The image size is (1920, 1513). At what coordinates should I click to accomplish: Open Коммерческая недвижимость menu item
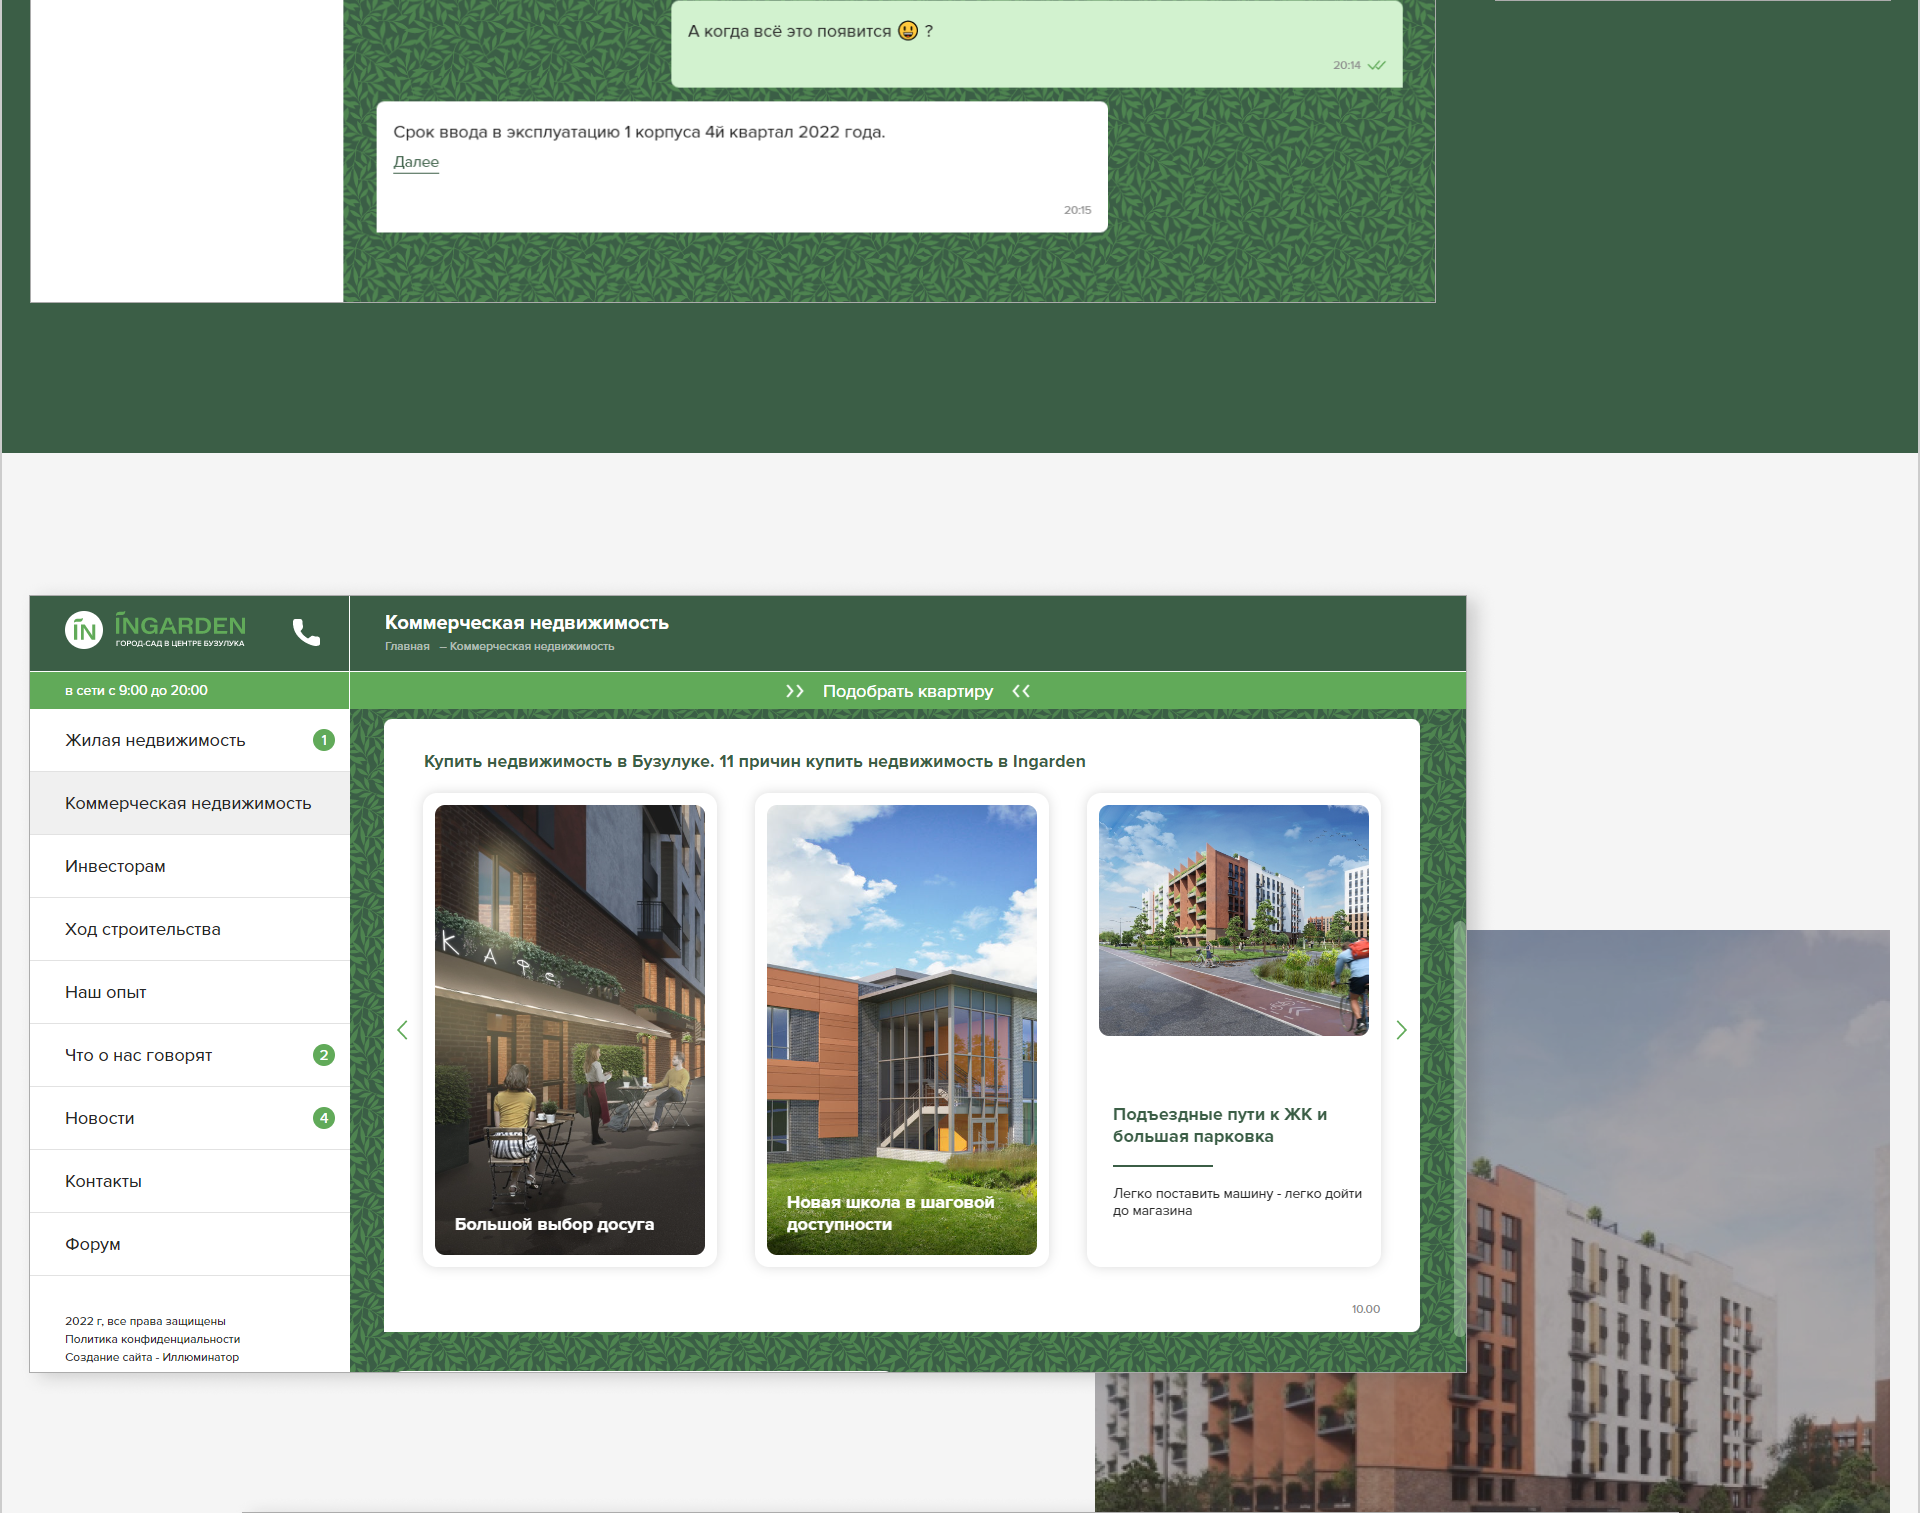point(188,803)
